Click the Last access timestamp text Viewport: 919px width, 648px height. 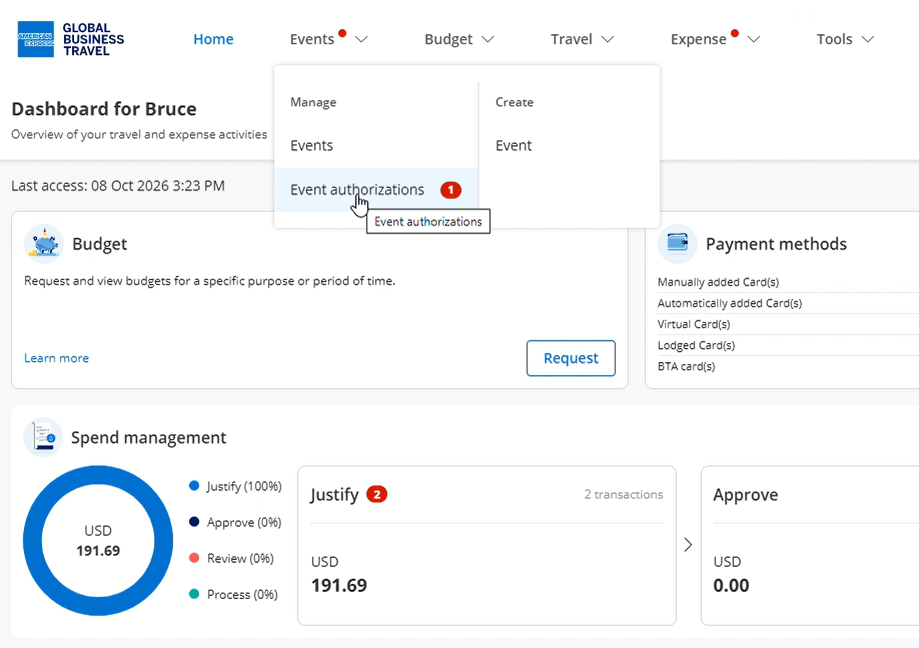pos(118,186)
